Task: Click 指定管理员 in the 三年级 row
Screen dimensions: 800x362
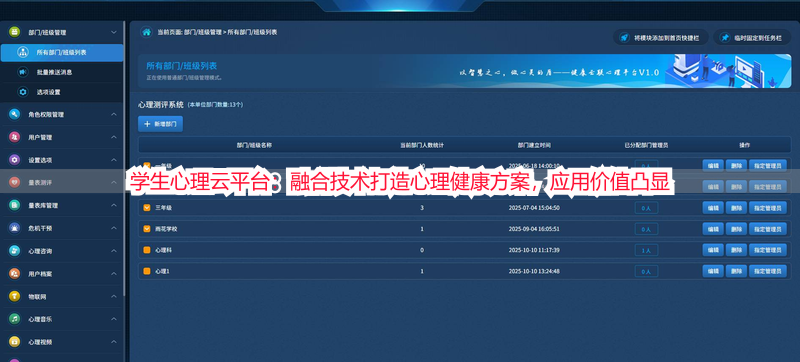Action: click(768, 208)
